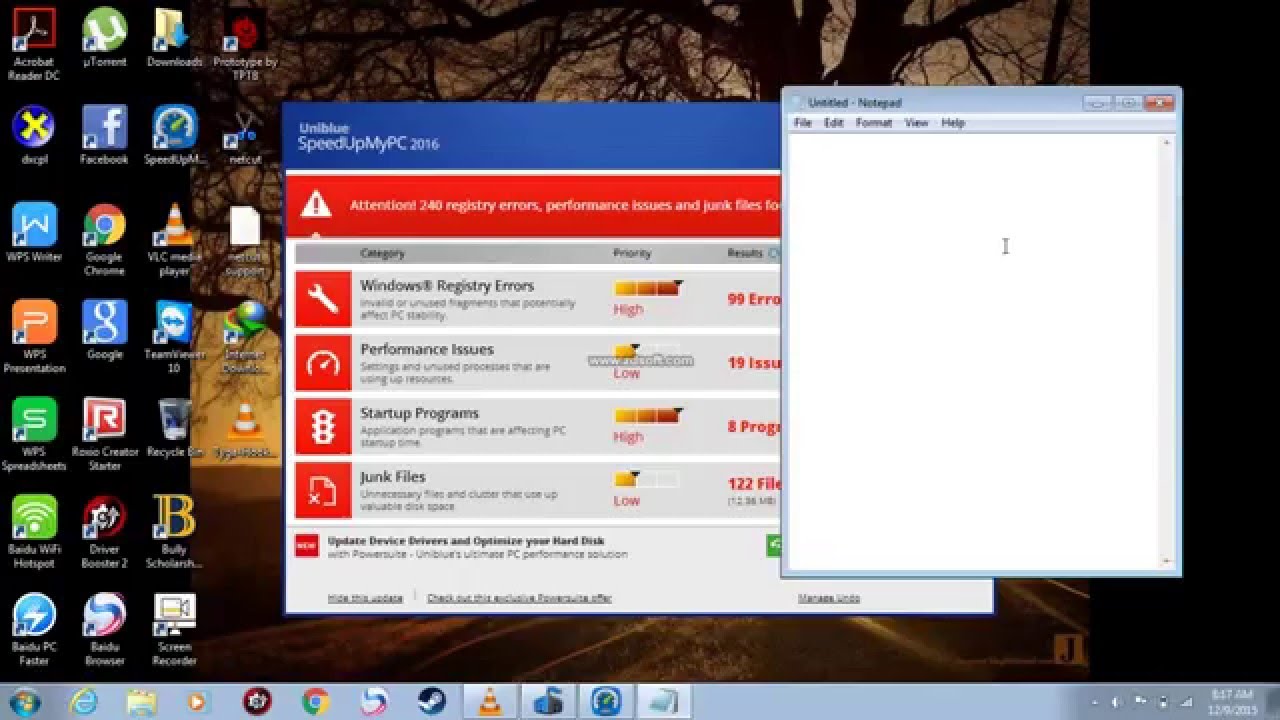Click the 'Startup Programs' title text
This screenshot has width=1280, height=720.
419,414
